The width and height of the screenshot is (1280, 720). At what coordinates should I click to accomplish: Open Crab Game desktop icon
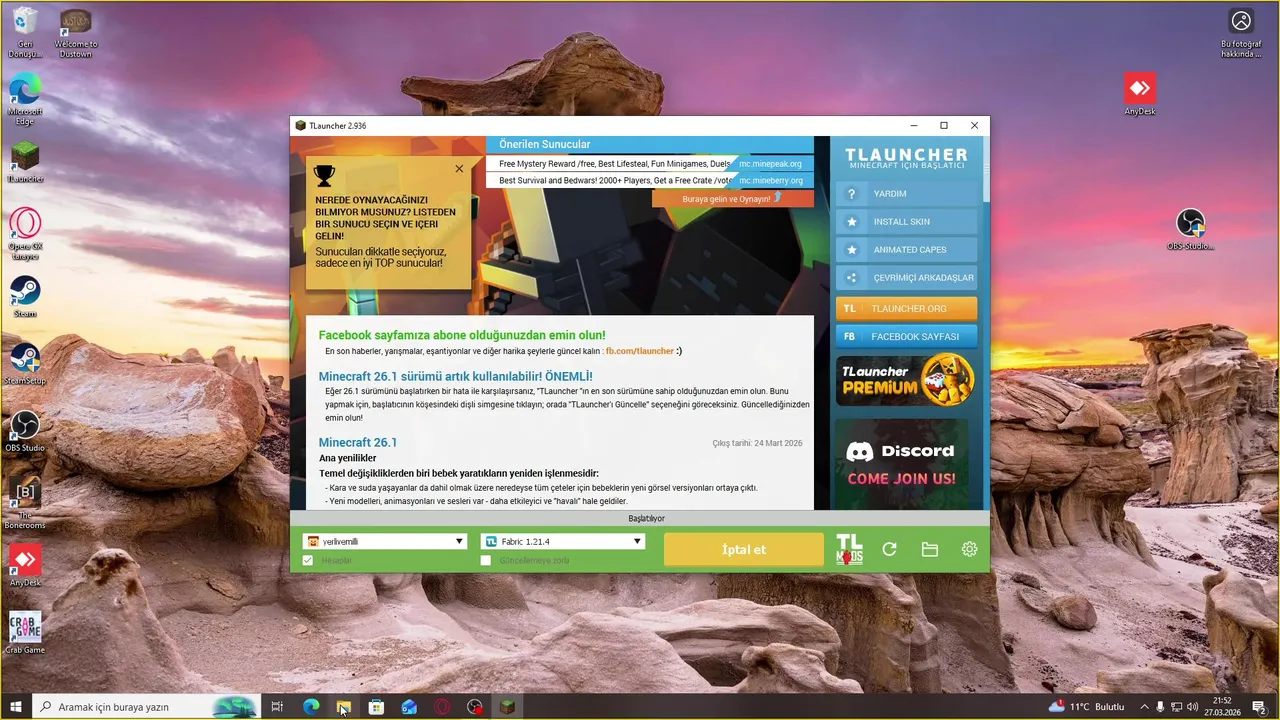click(25, 632)
